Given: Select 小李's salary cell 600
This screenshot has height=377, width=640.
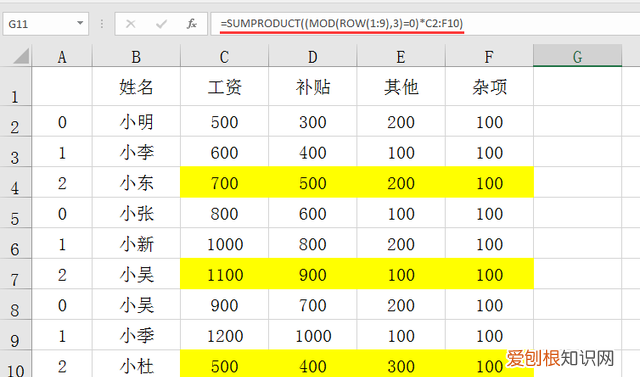Looking at the screenshot, I should (224, 152).
